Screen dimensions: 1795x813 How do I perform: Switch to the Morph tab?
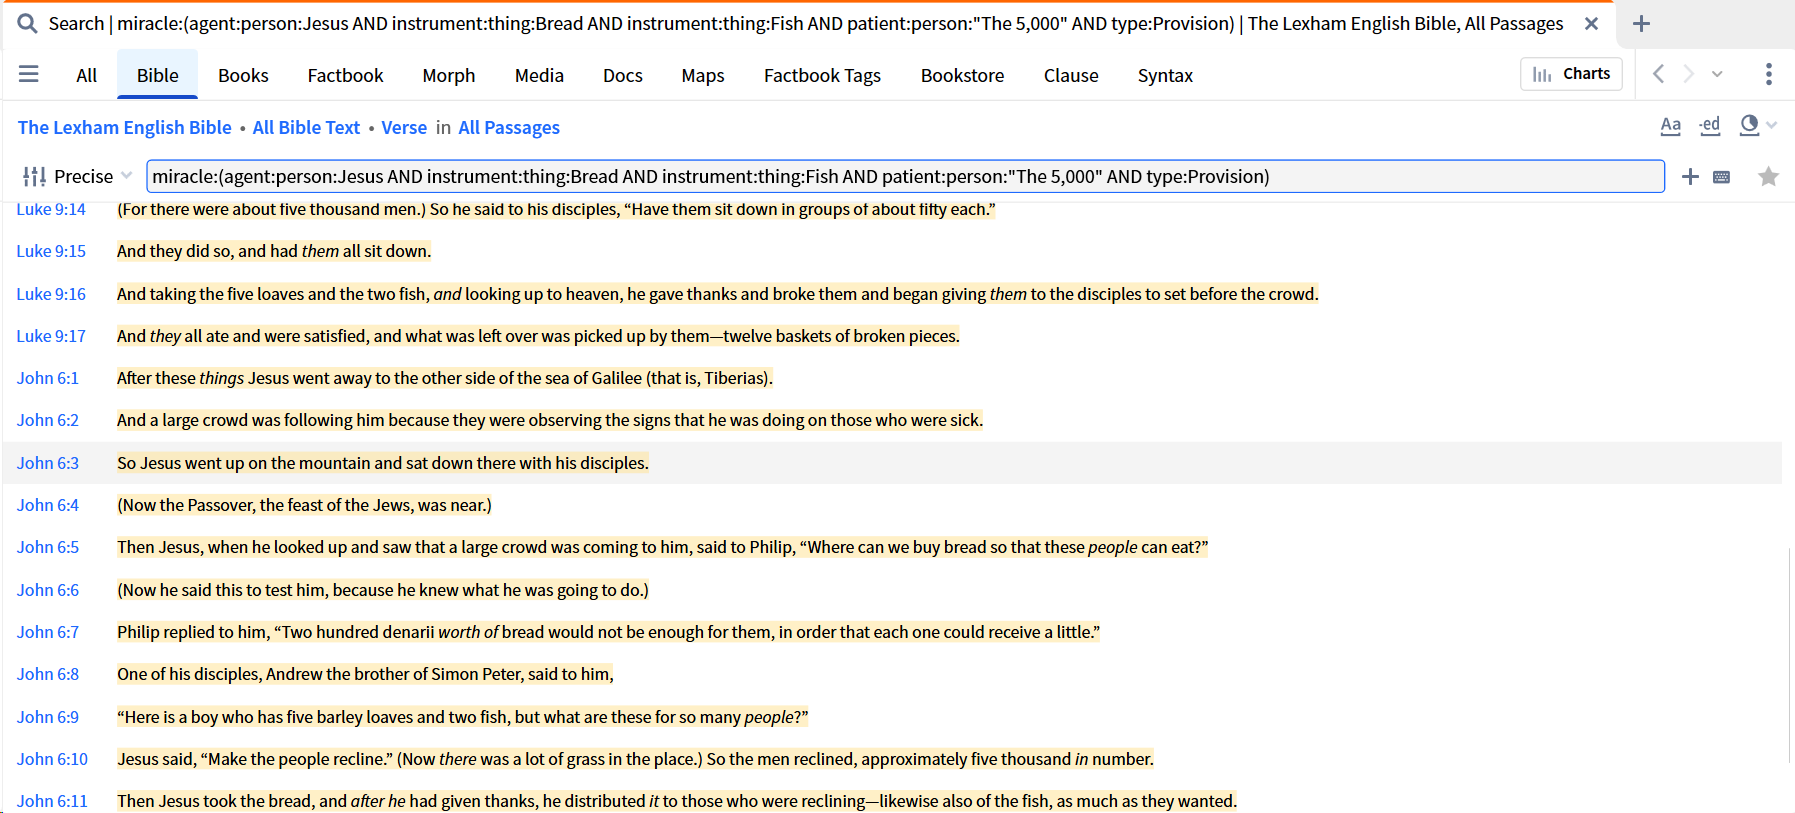(449, 75)
